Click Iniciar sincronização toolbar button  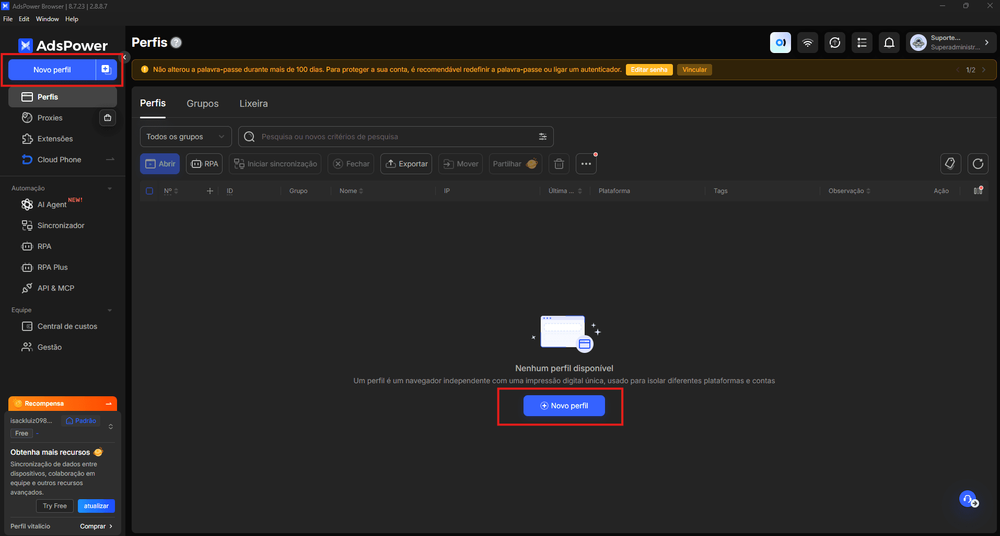point(275,164)
